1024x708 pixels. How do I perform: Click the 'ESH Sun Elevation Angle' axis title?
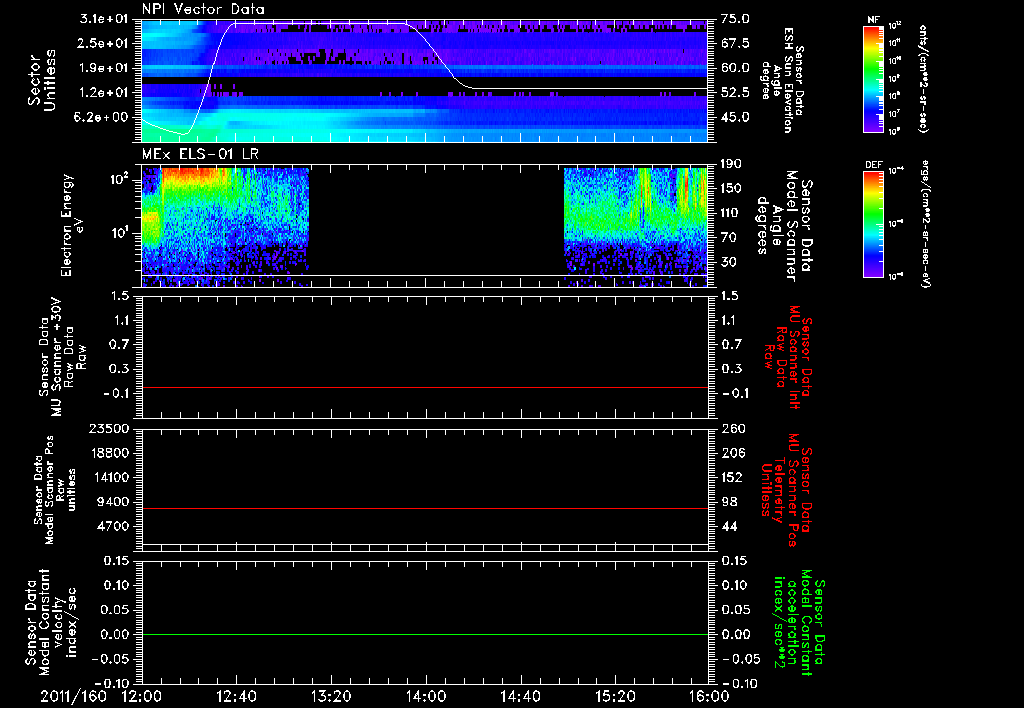tap(783, 80)
